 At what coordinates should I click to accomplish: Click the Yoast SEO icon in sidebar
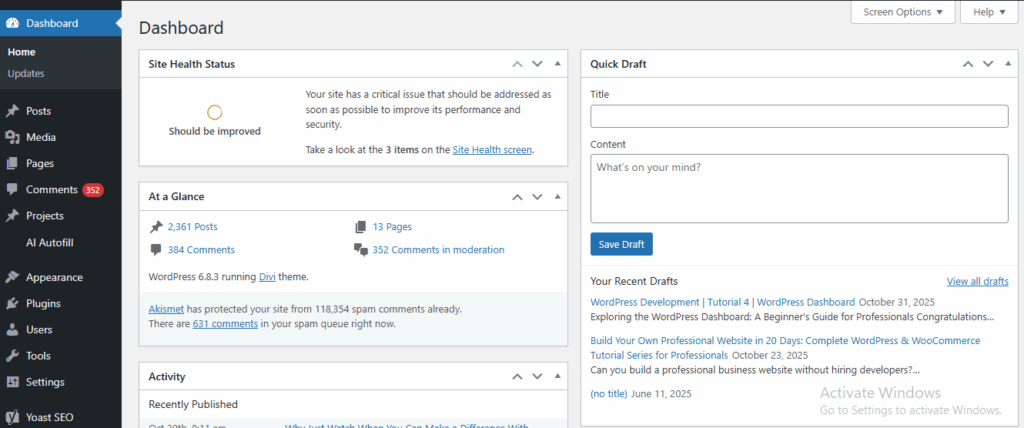pyautogui.click(x=12, y=418)
